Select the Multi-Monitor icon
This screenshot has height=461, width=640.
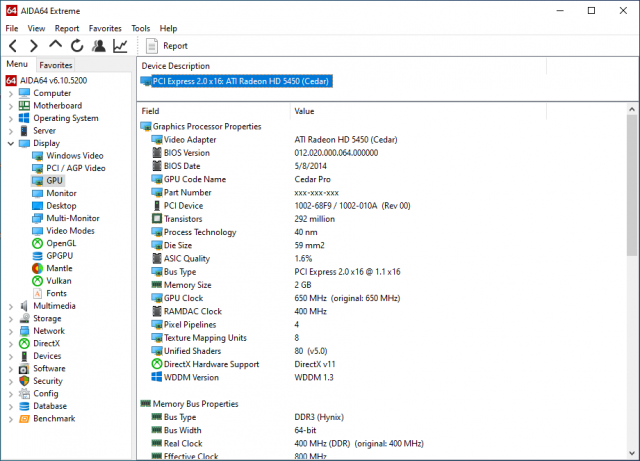[37, 218]
